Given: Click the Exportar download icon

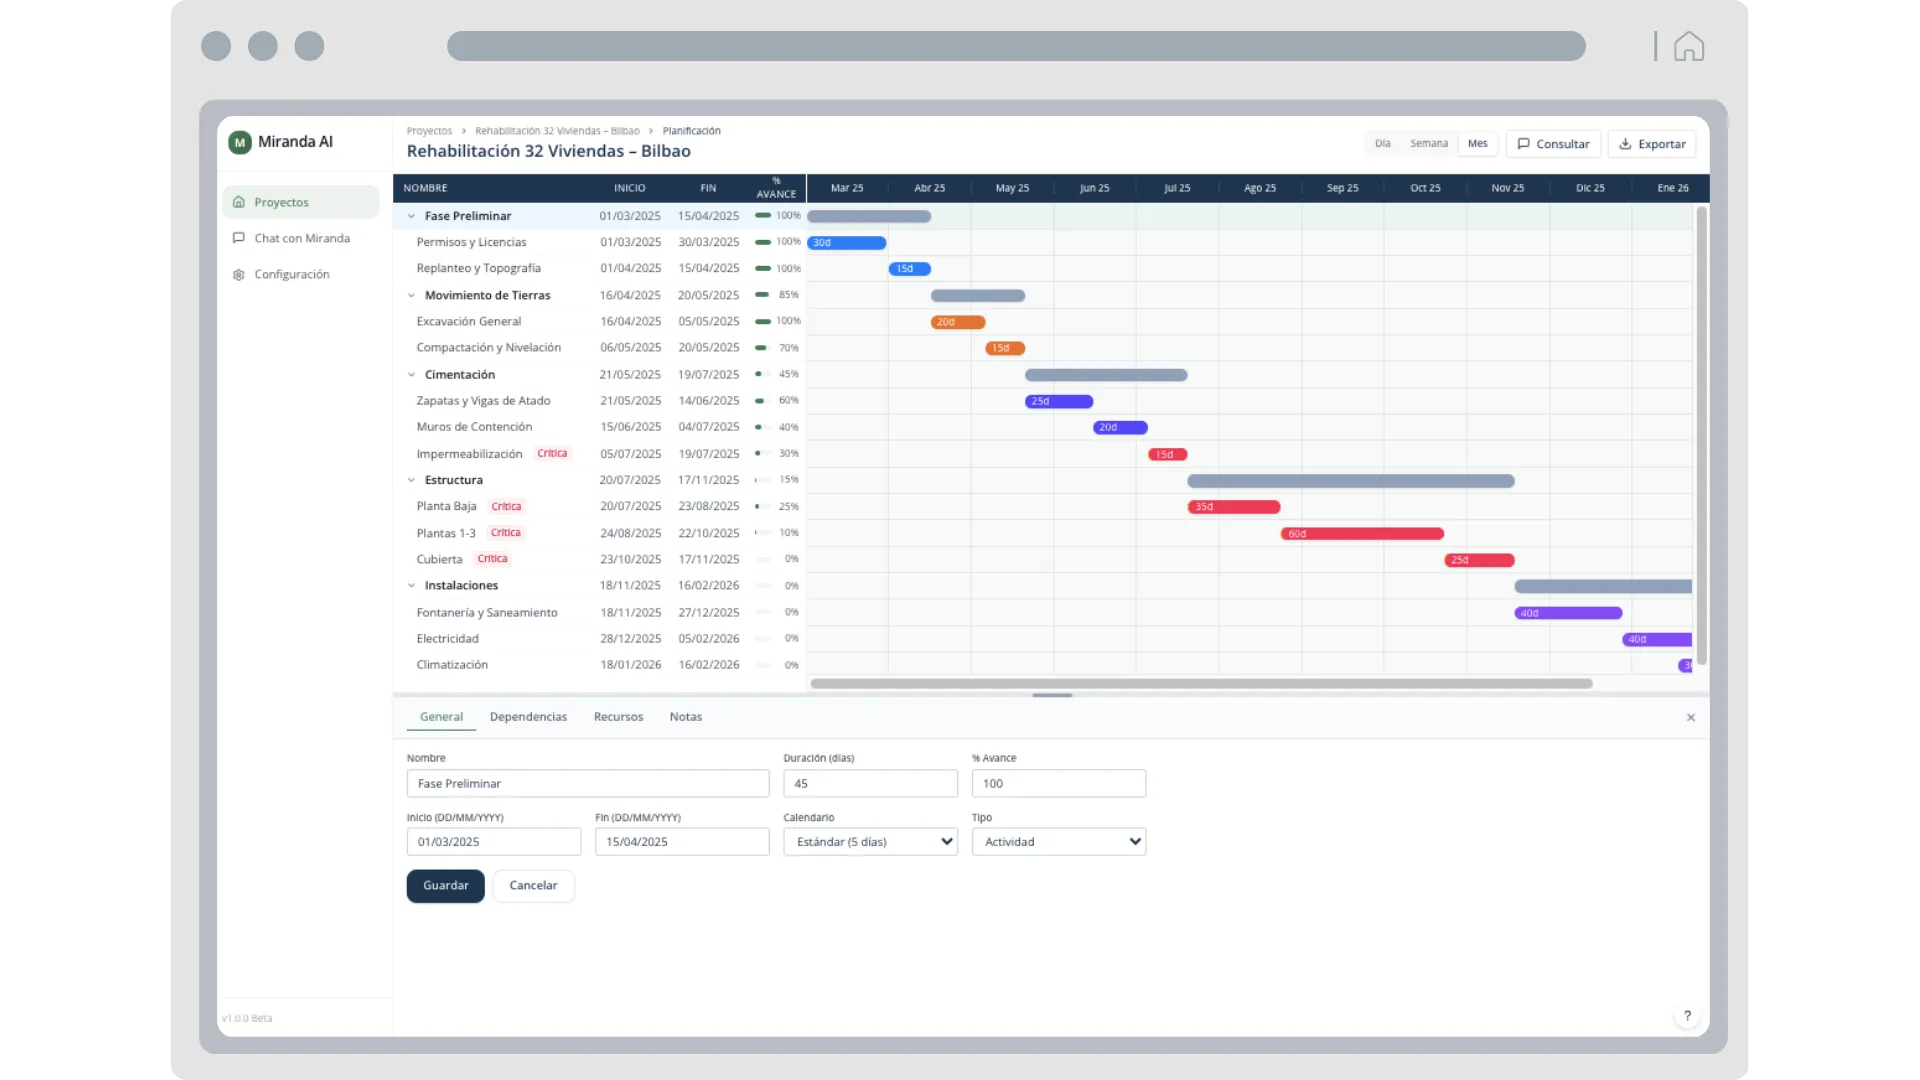Looking at the screenshot, I should [1624, 144].
